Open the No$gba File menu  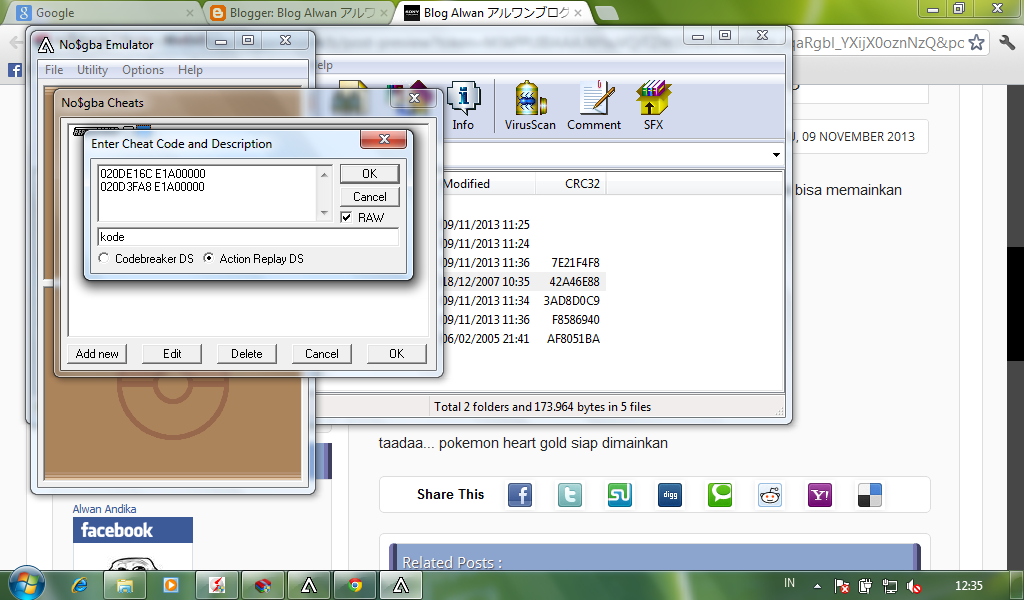pos(54,70)
